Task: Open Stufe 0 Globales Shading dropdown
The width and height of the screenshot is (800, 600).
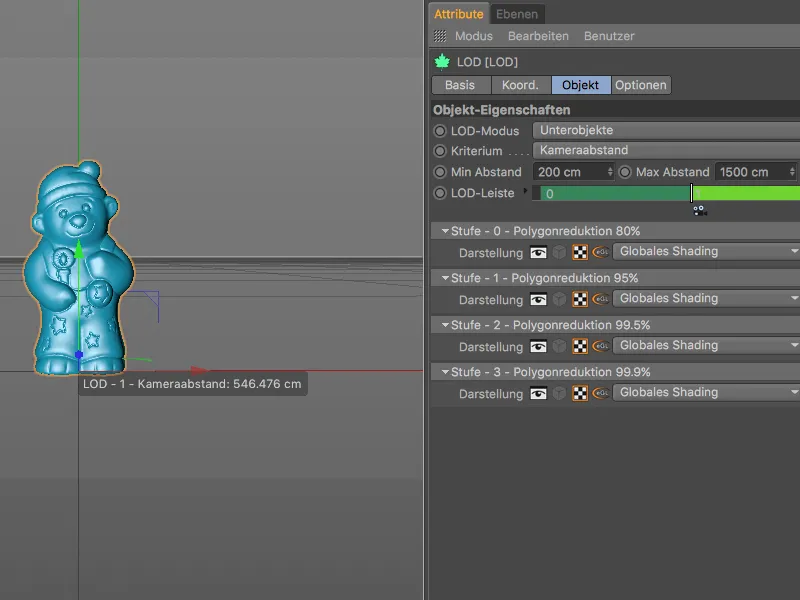Action: (x=706, y=252)
